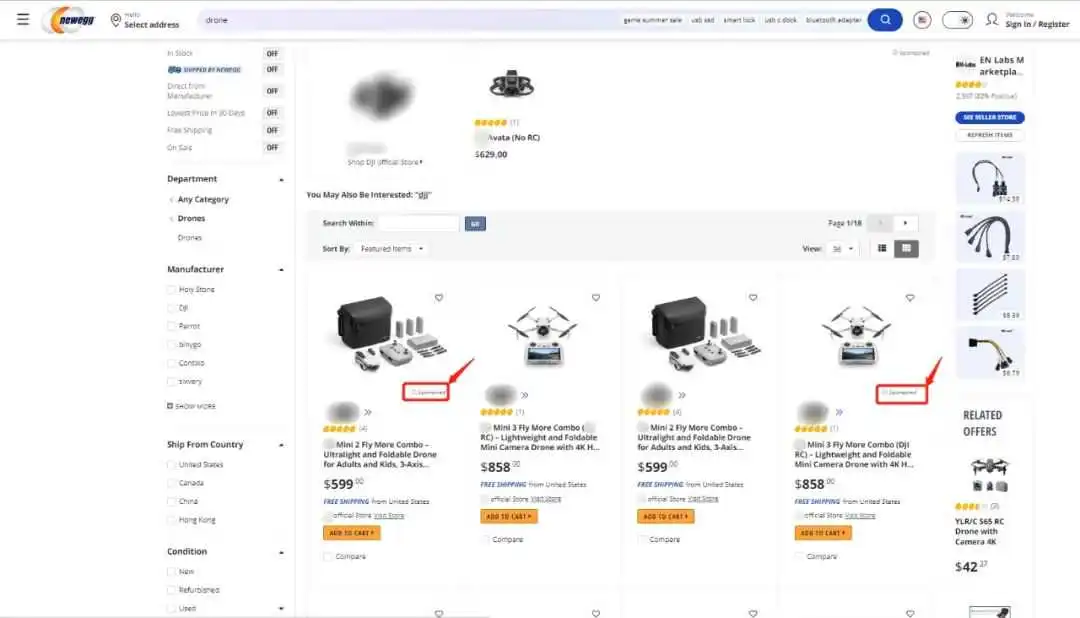
Task: Wishlist the sponsored Mini 2 Fly More Combo
Action: [x=439, y=298]
